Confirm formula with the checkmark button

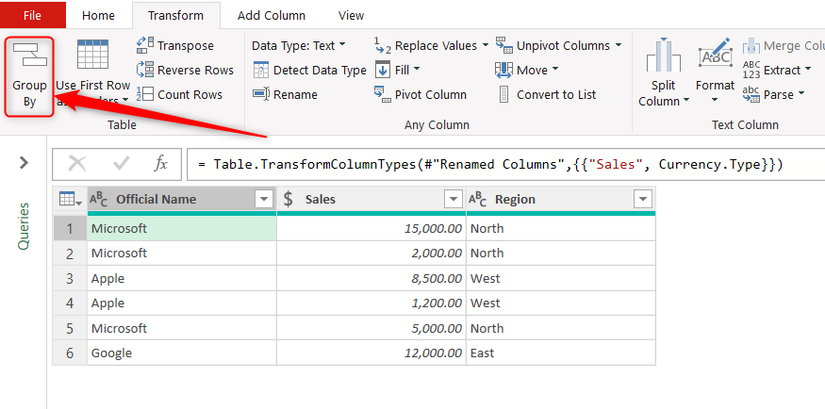point(121,164)
